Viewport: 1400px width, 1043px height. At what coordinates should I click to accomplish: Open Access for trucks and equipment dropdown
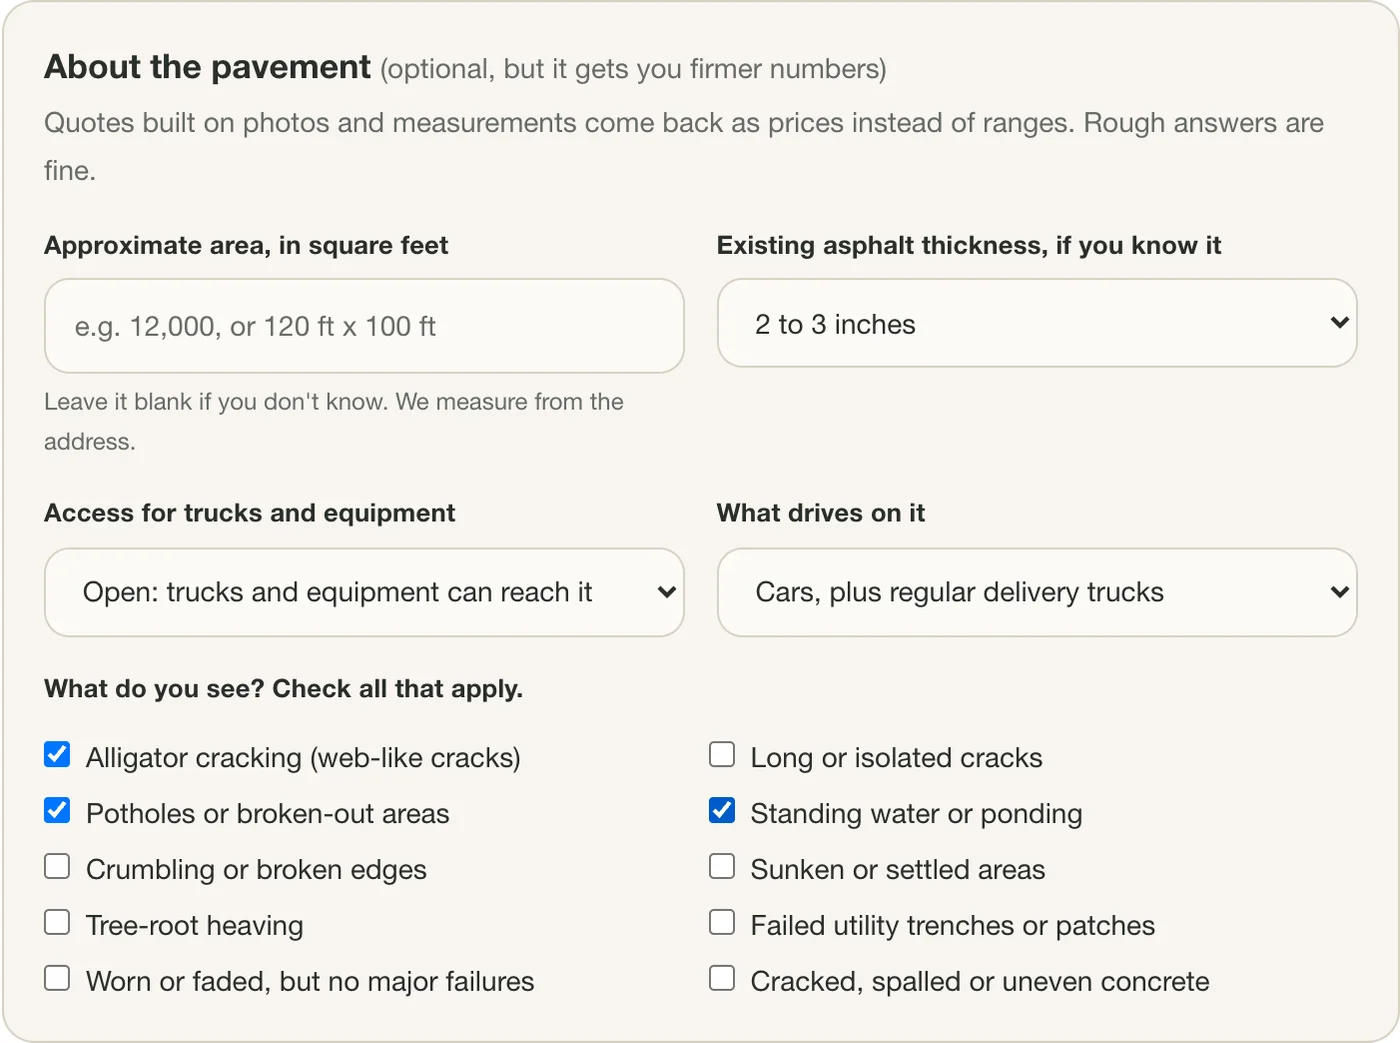(364, 592)
